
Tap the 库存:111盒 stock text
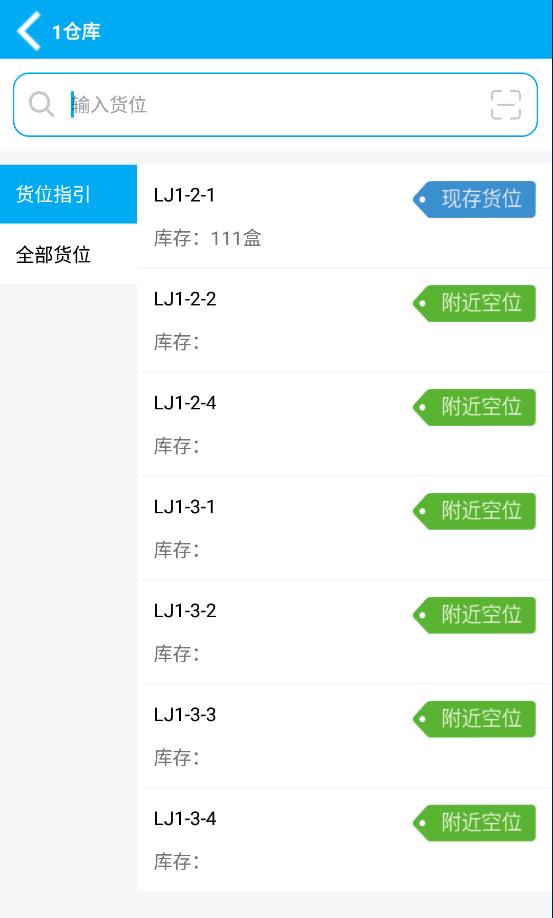tap(208, 238)
